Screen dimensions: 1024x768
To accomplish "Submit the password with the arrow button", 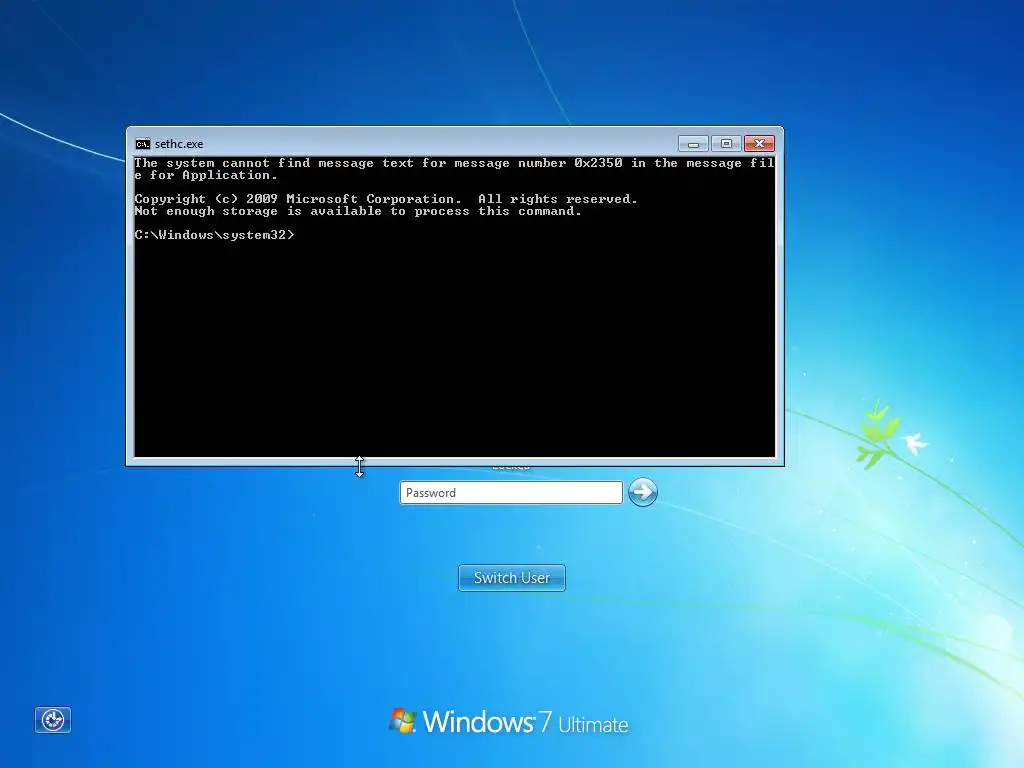I will [x=643, y=492].
